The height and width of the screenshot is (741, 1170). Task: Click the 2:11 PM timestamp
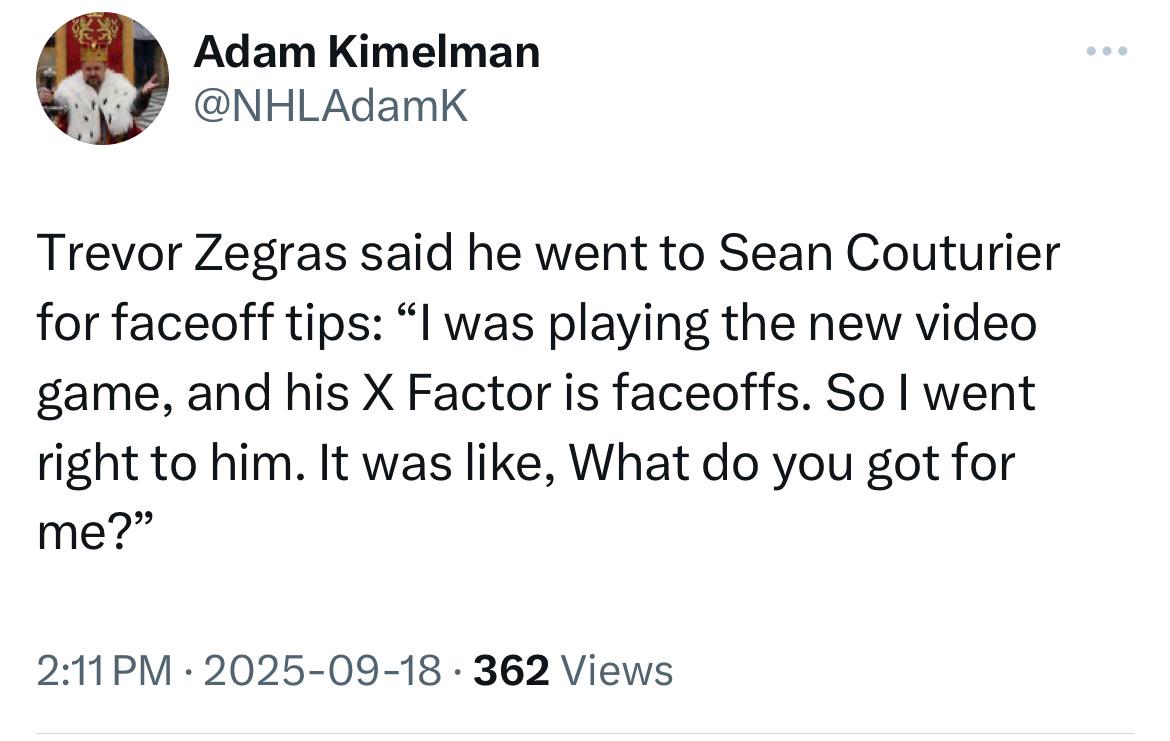click(104, 670)
